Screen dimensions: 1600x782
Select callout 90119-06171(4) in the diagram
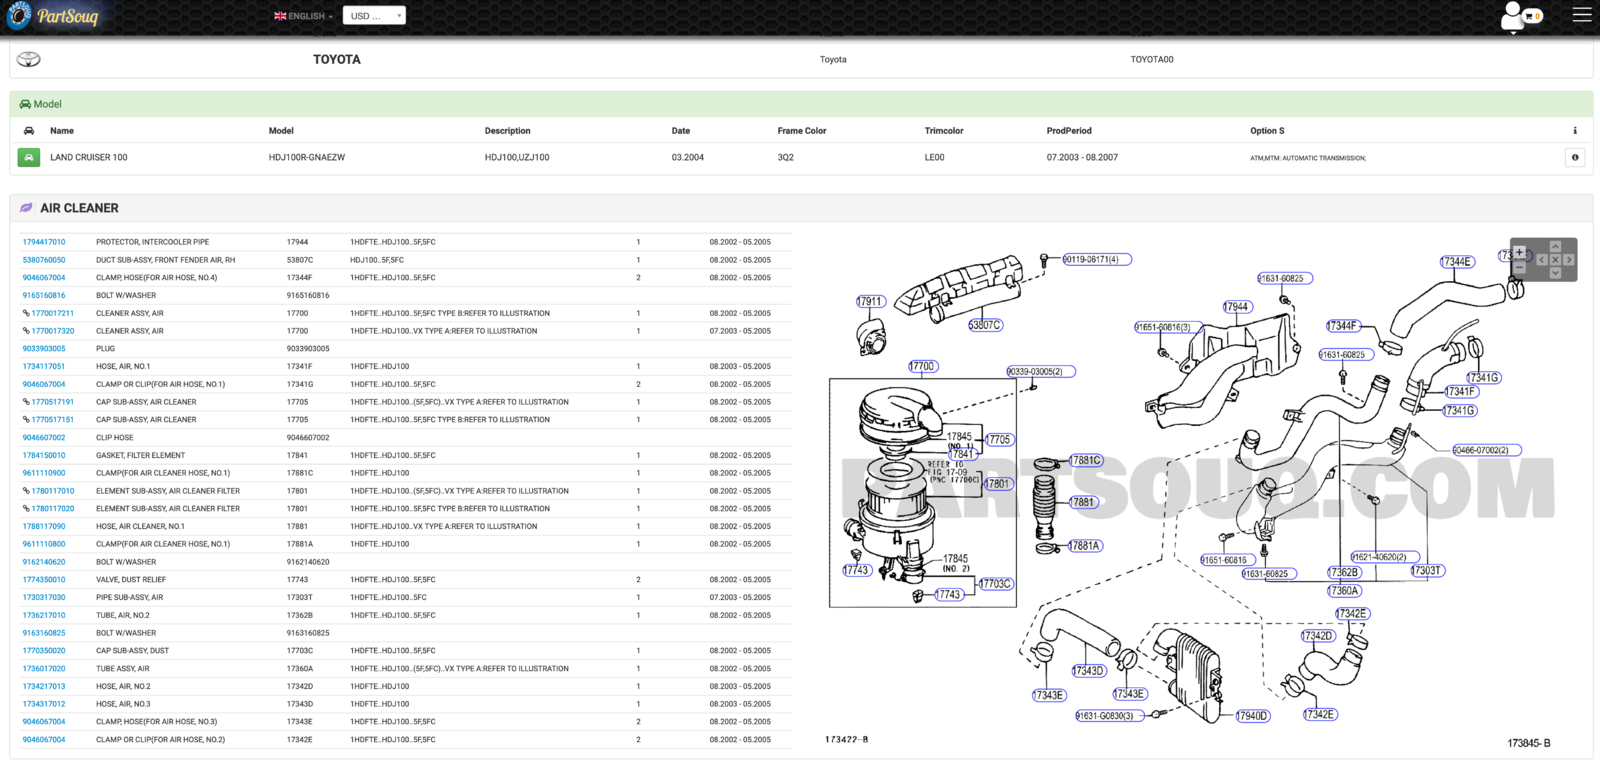(x=1097, y=259)
